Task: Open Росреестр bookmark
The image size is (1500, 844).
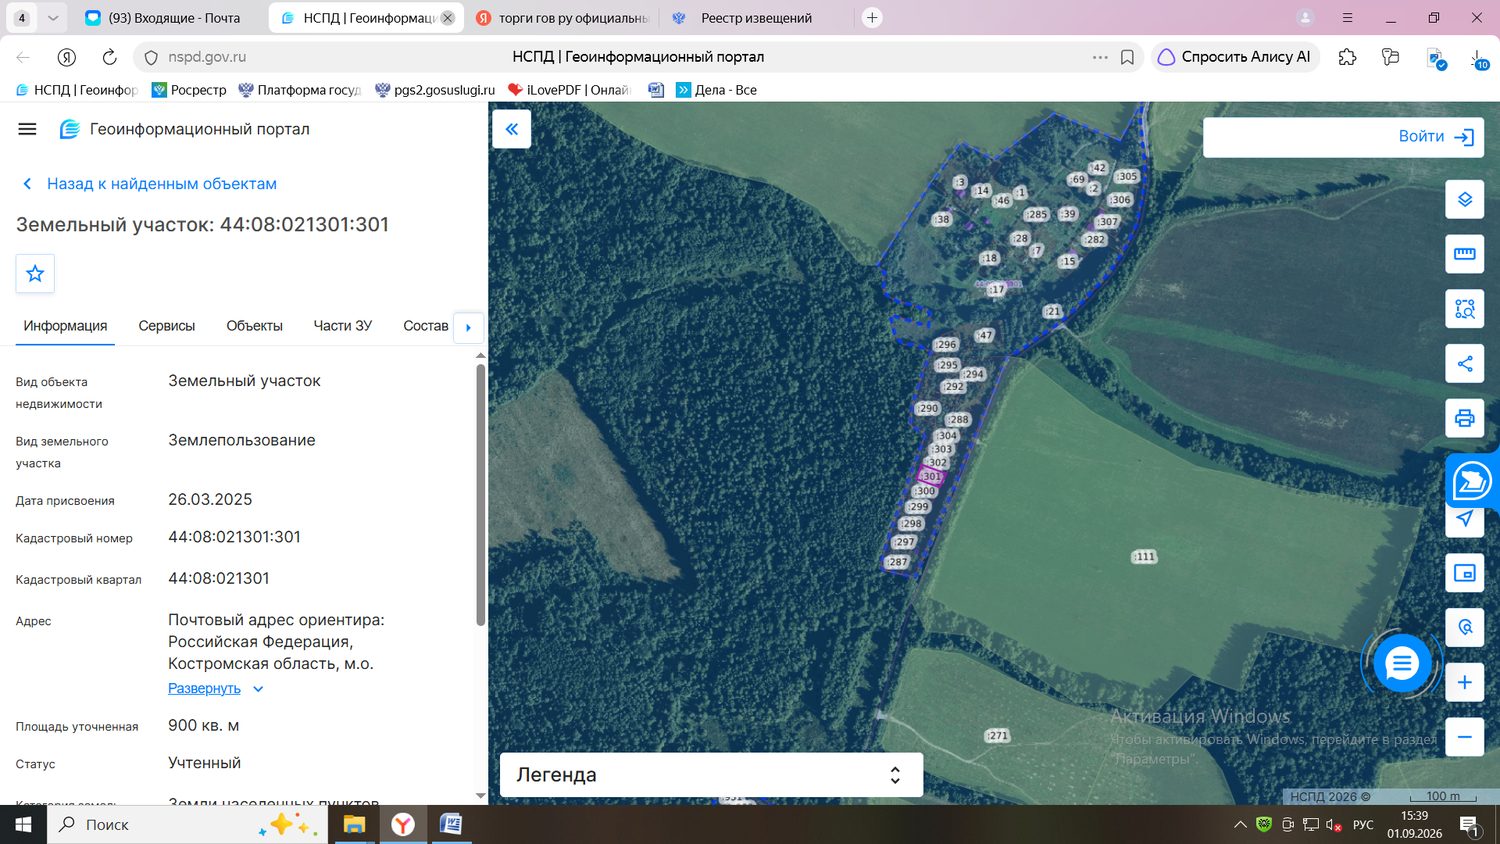Action: pos(189,90)
